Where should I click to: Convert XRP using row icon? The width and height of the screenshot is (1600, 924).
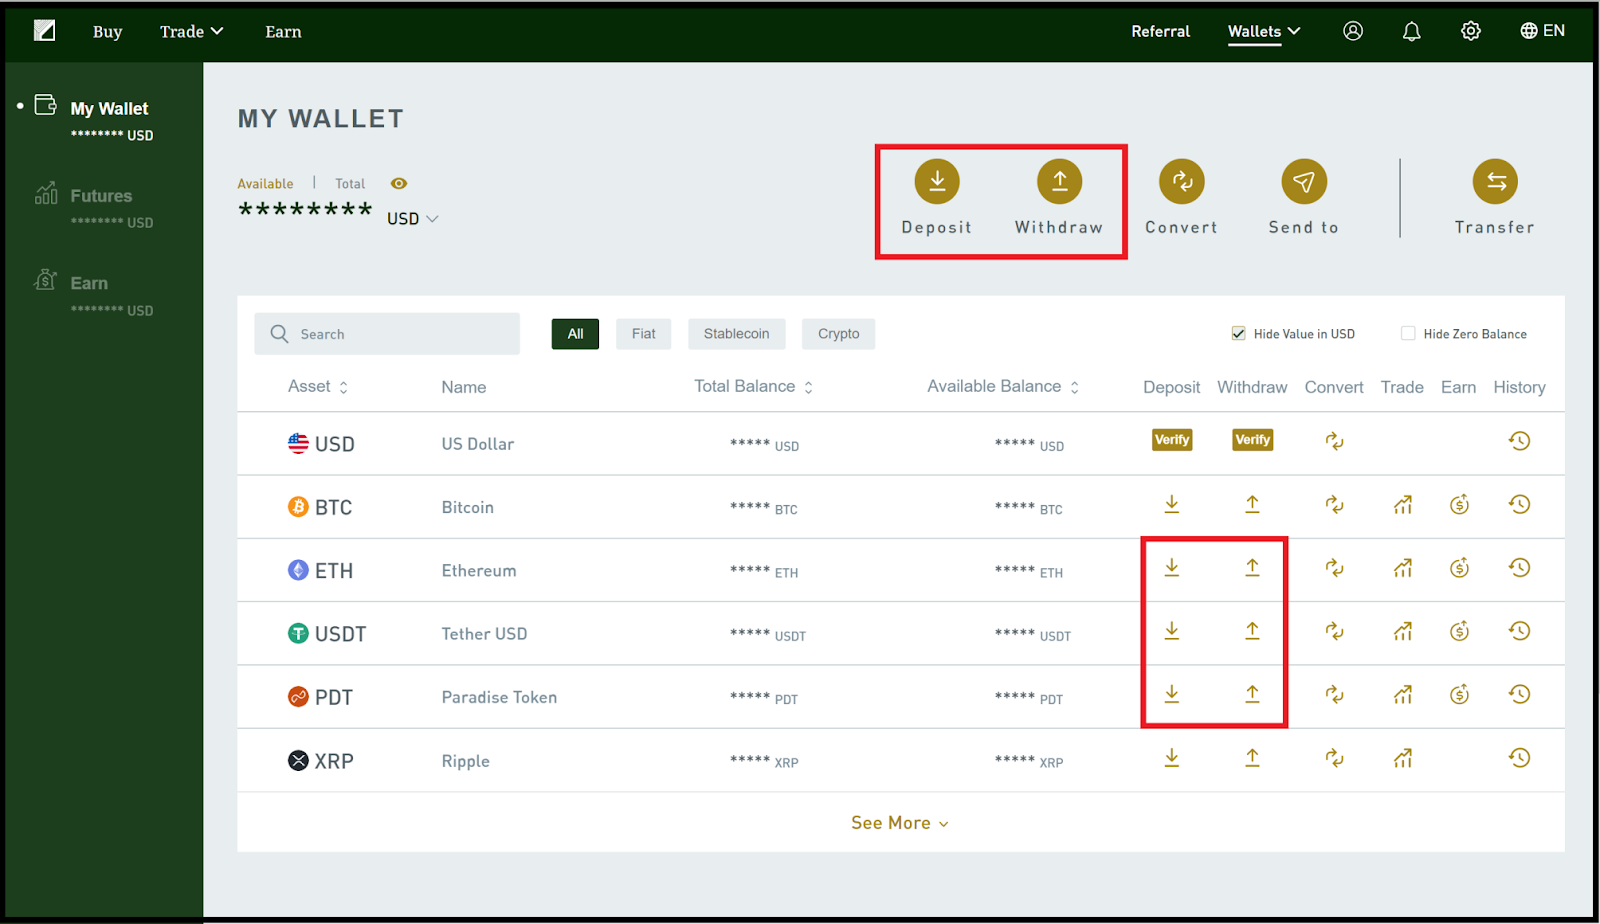[1334, 758]
